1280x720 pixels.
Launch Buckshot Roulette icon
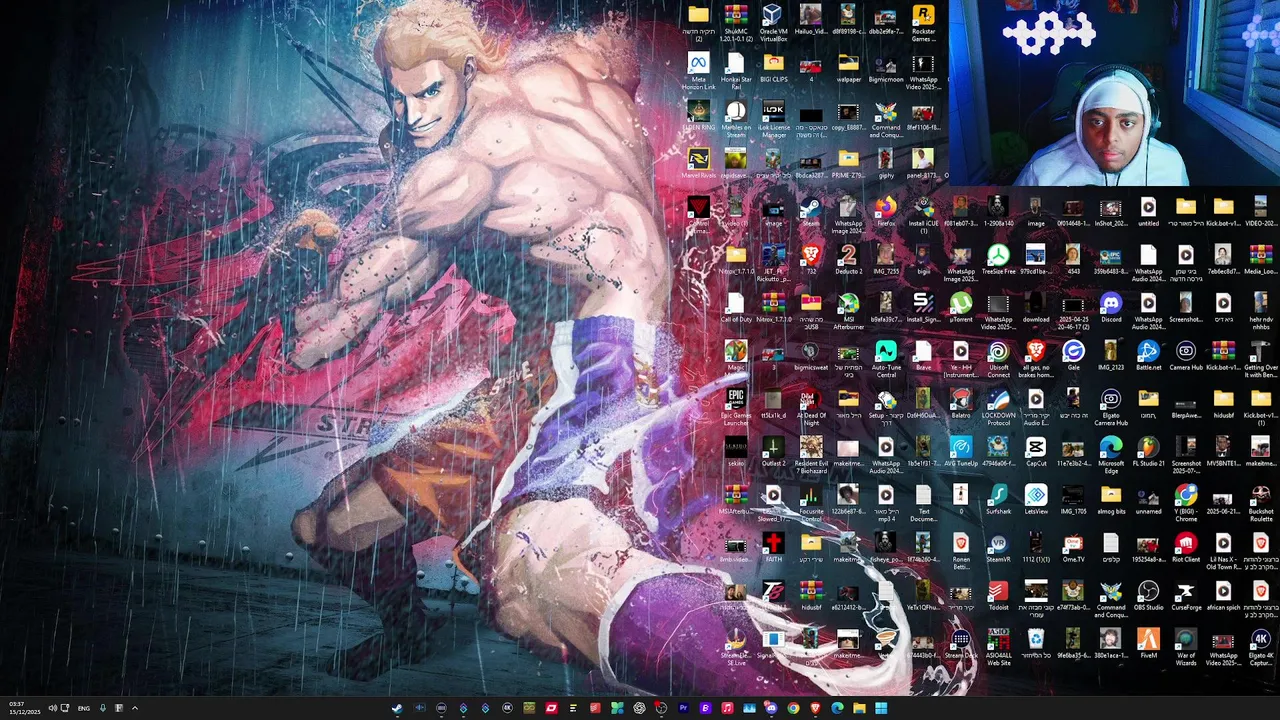(x=1261, y=503)
